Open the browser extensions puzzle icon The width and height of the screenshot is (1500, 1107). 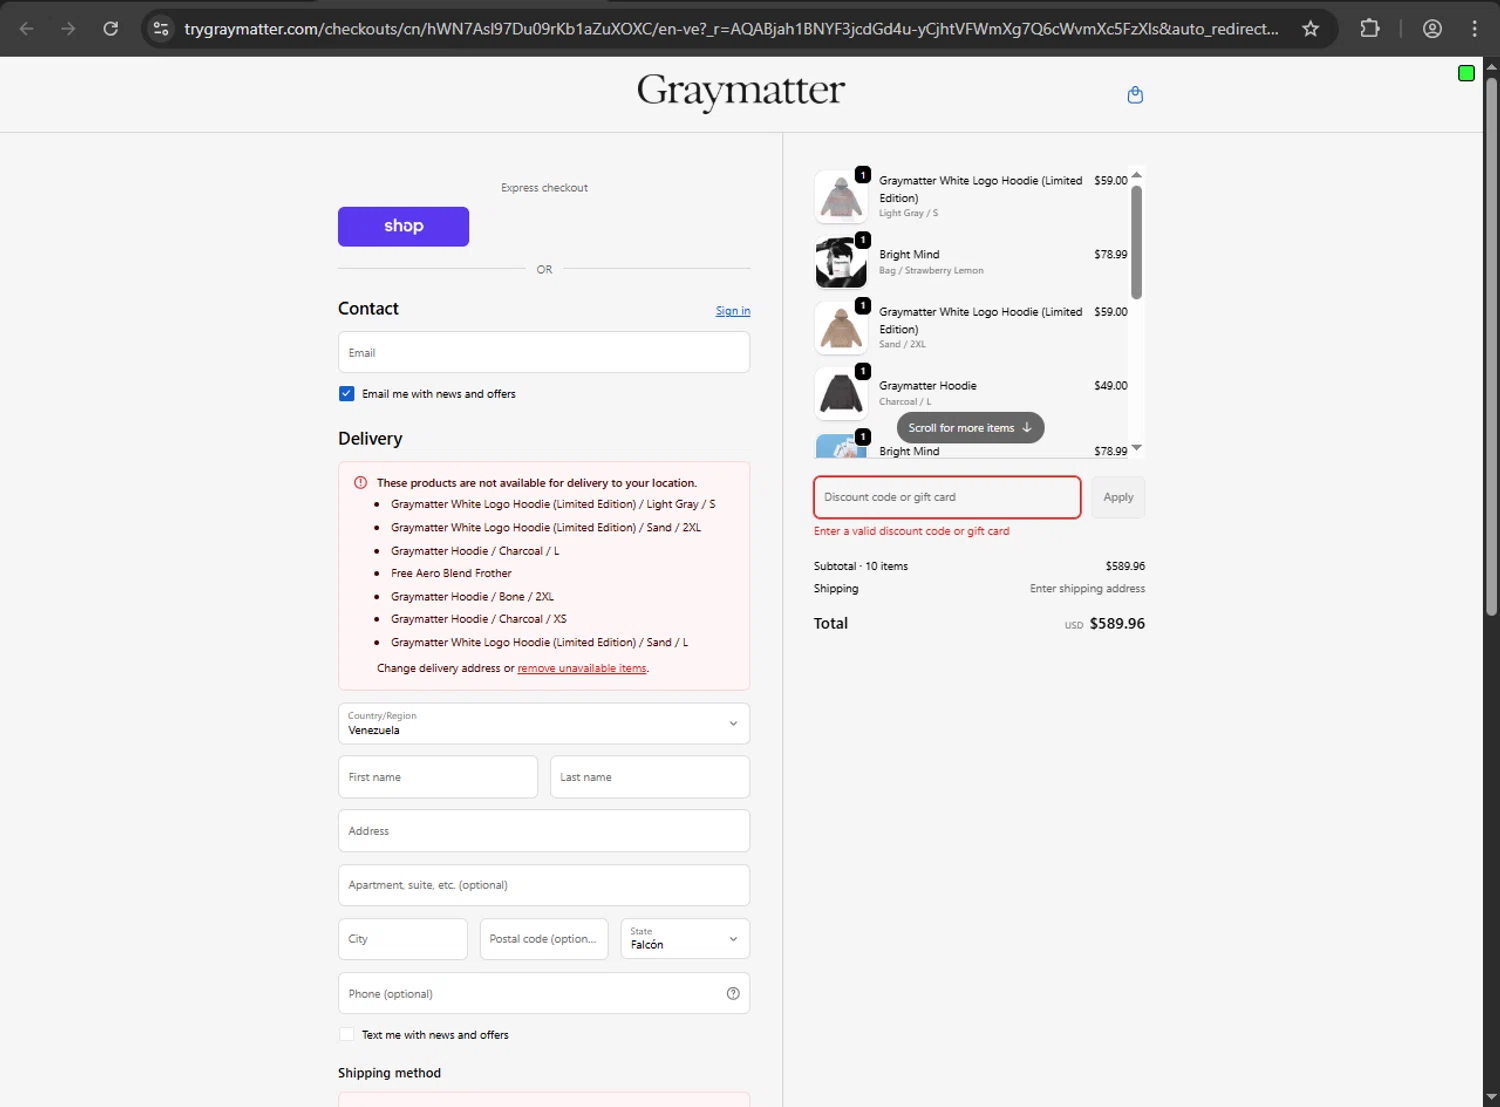pyautogui.click(x=1370, y=29)
